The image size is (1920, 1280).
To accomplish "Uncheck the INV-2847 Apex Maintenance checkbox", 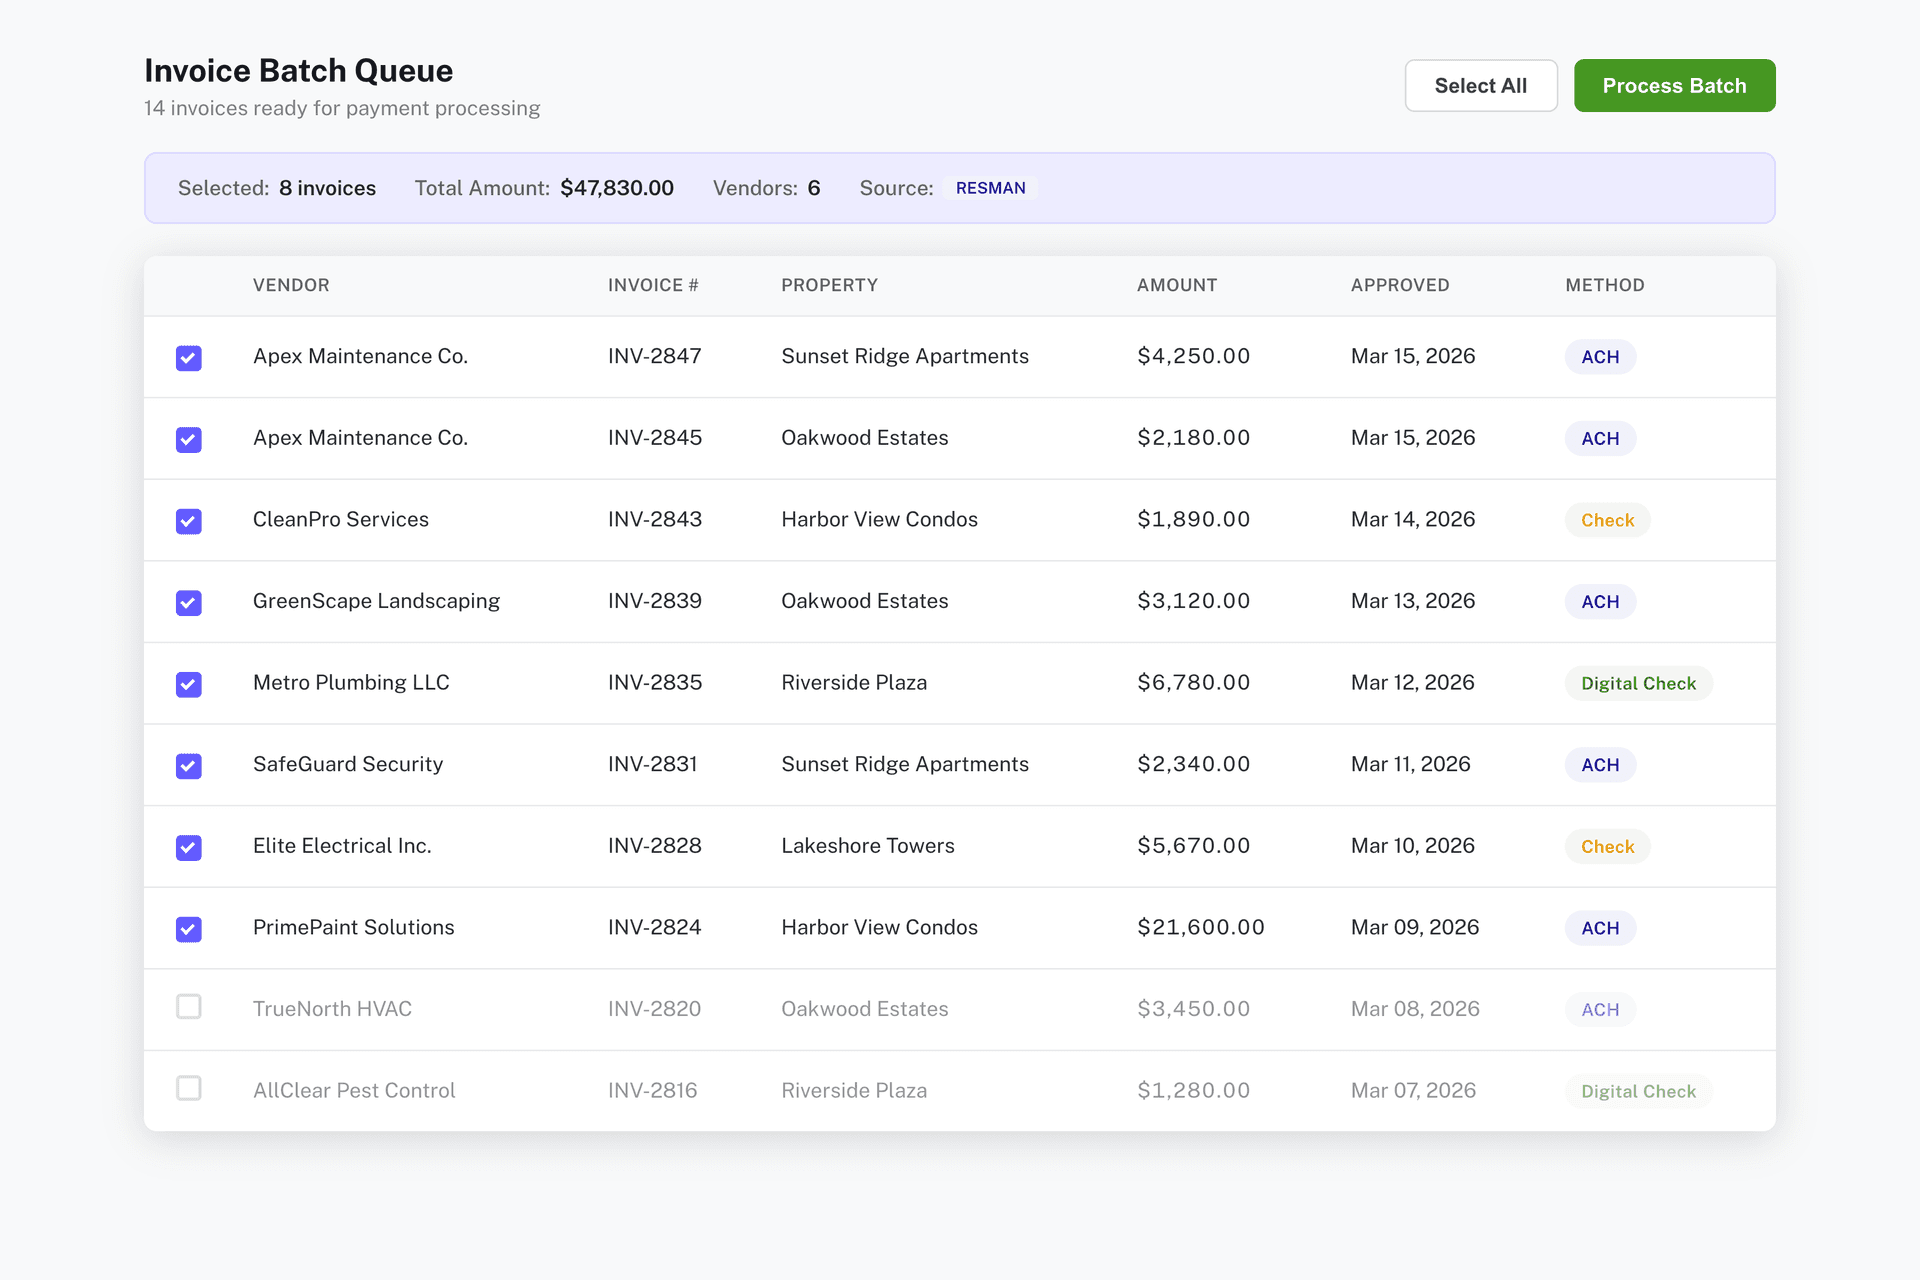I will 189,358.
